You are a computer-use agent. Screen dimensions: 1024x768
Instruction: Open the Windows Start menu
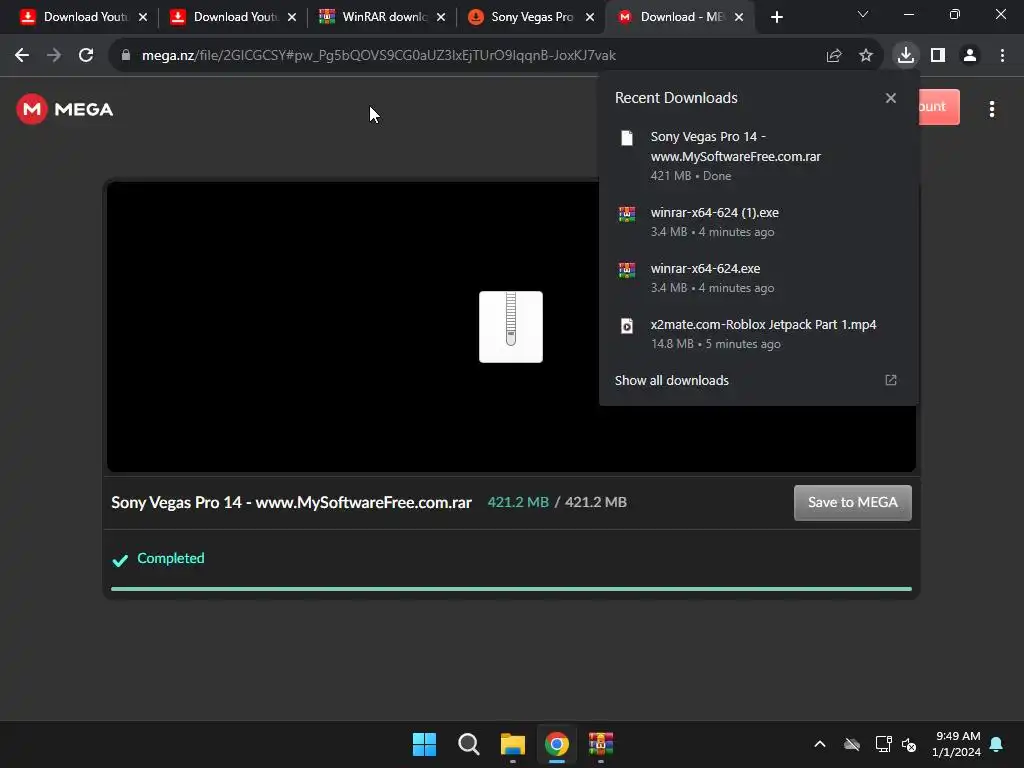(424, 744)
